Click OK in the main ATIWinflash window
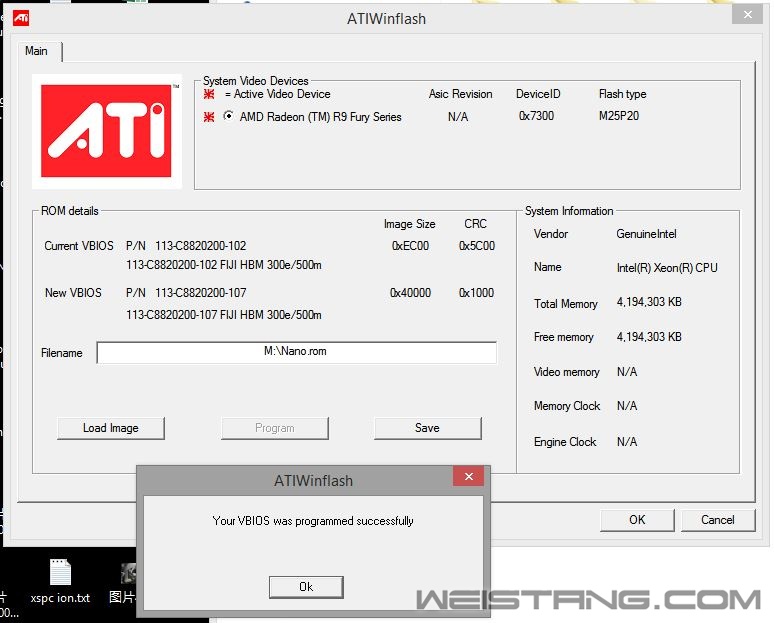This screenshot has height=623, width=774. coord(637,520)
